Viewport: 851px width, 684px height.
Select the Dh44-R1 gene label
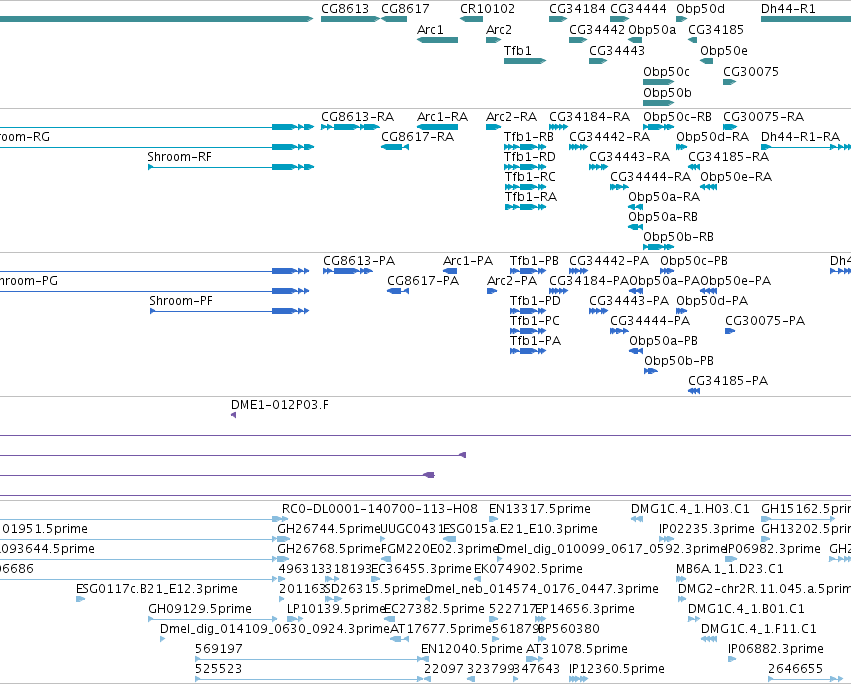point(788,9)
